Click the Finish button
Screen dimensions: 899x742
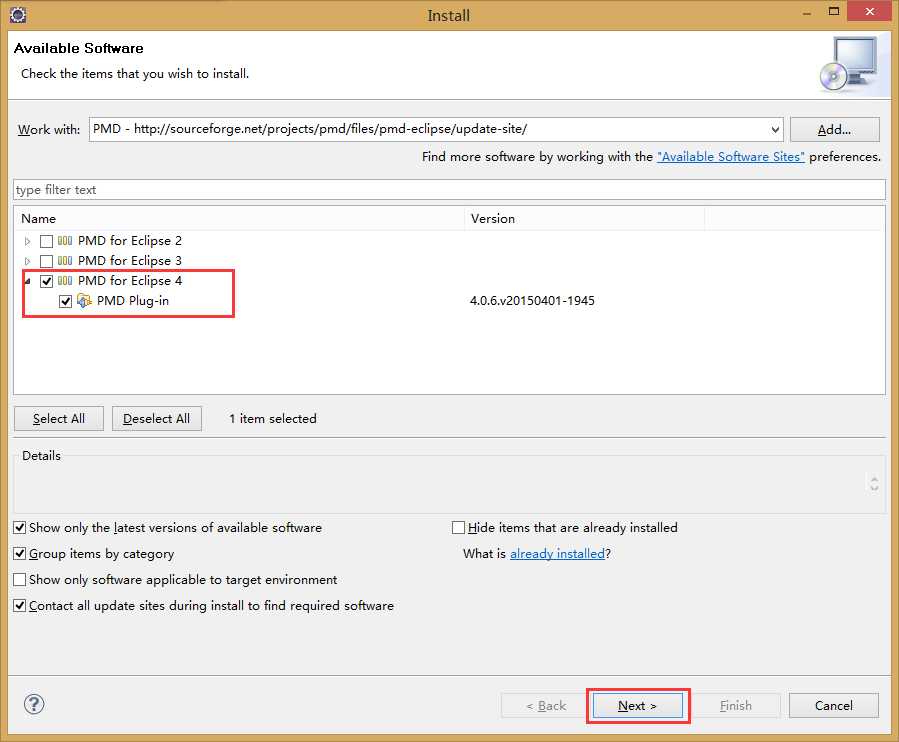[x=736, y=706]
